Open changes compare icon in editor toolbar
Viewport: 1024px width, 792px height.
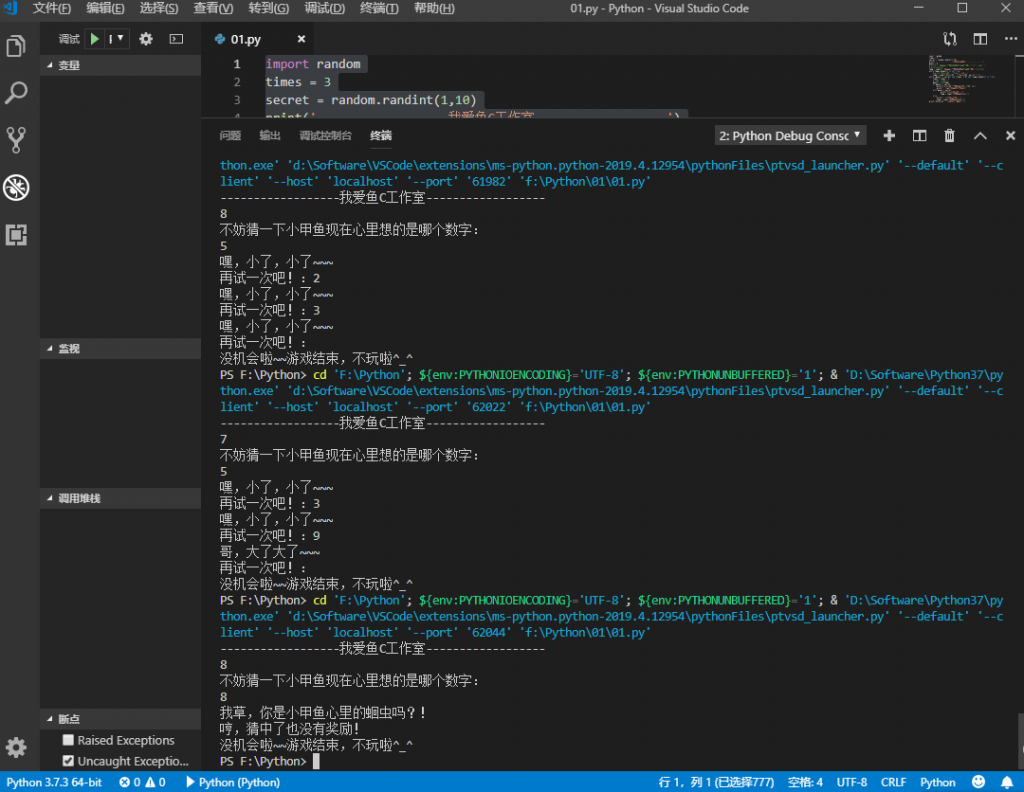(950, 39)
